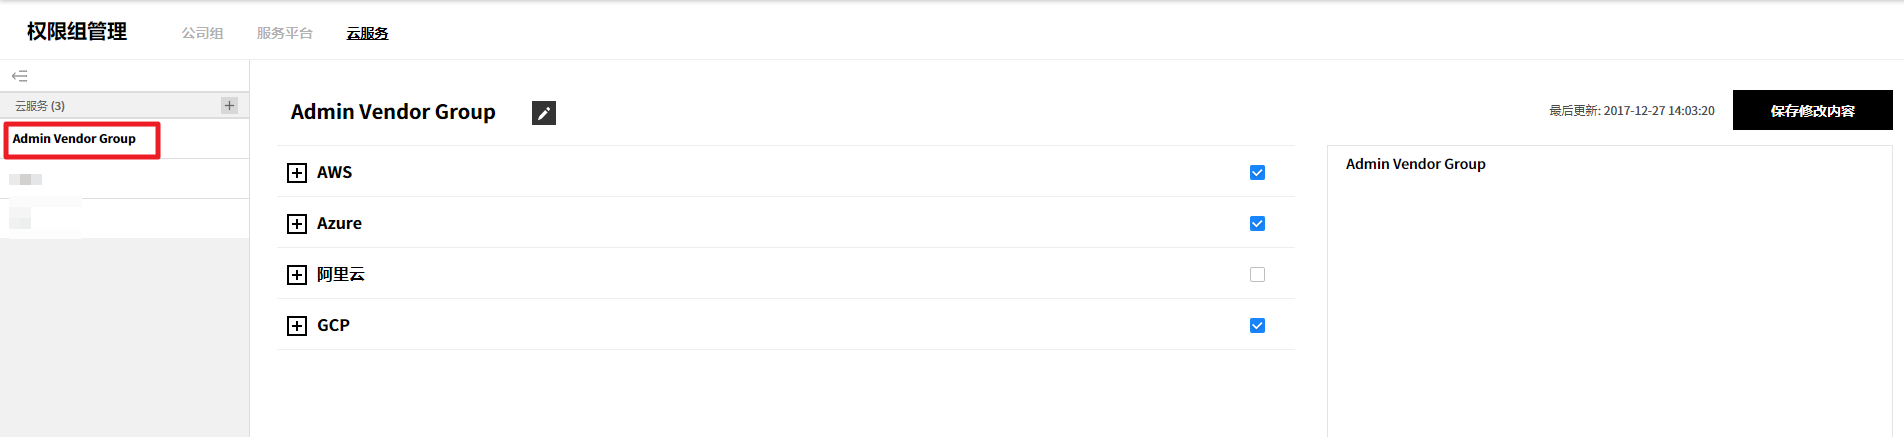Uncheck the GCP checkbox
Viewport: 1904px width, 437px height.
click(x=1257, y=326)
